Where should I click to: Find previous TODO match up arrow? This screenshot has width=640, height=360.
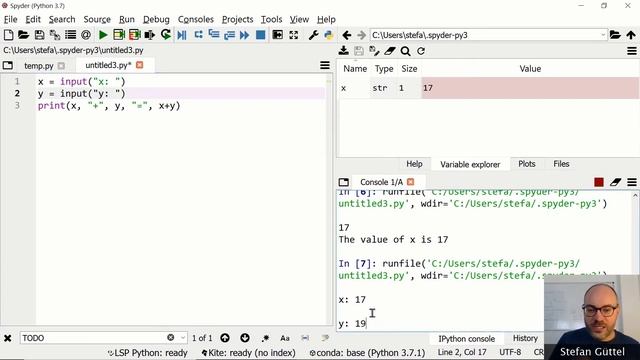point(224,338)
